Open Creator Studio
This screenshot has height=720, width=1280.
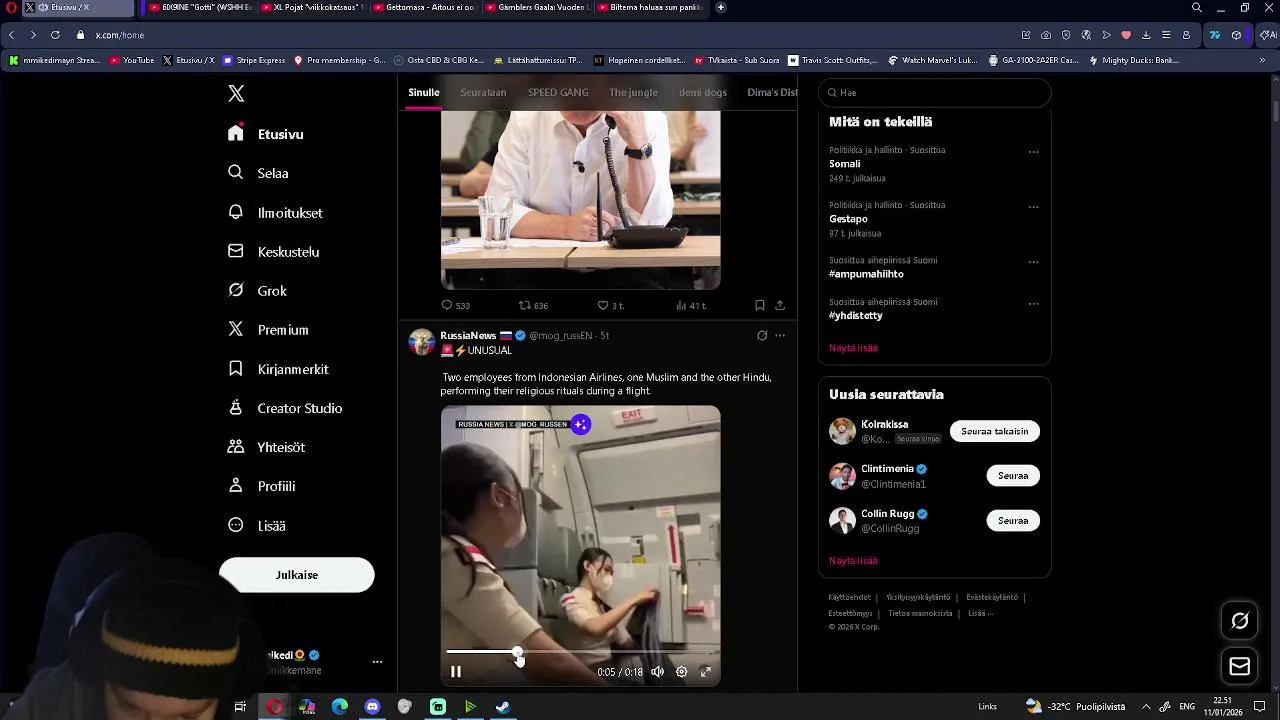point(285,408)
